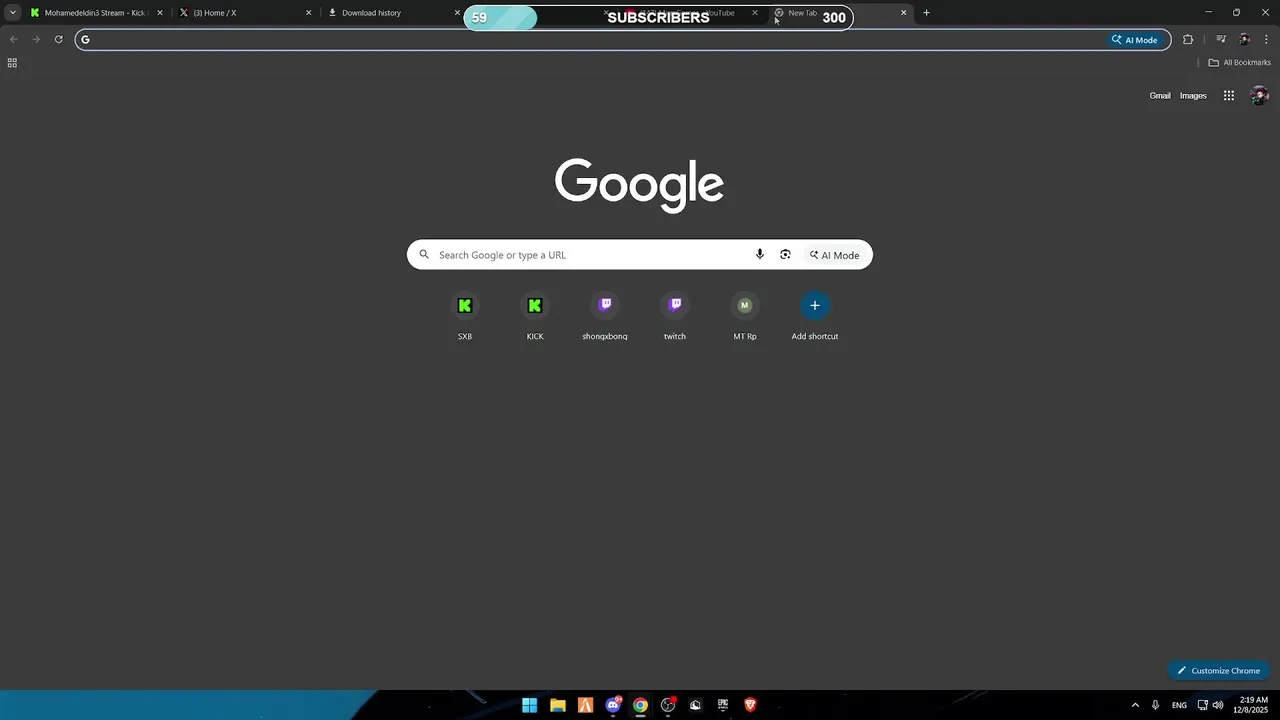Open the Chrome three-dot menu

point(1266,40)
